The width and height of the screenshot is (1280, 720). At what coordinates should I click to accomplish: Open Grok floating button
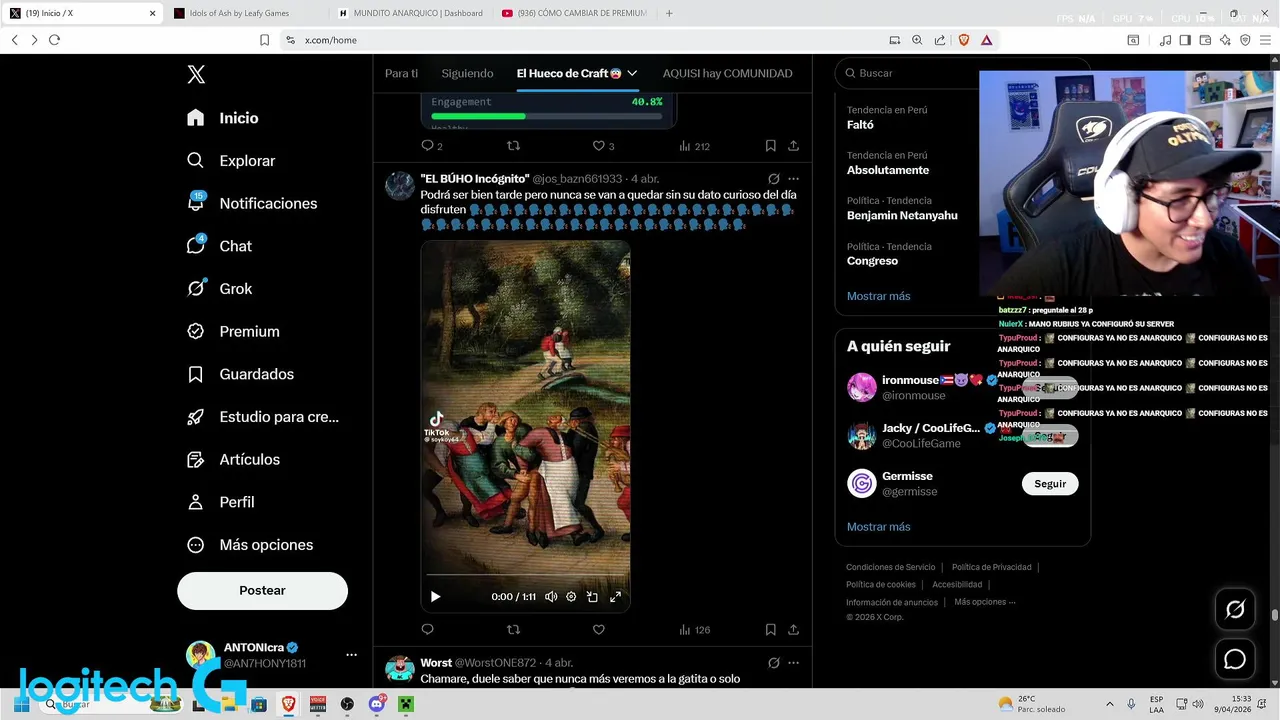[1235, 609]
